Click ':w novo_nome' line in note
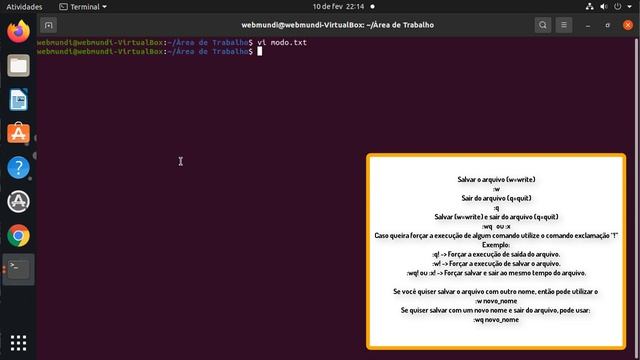 click(496, 301)
